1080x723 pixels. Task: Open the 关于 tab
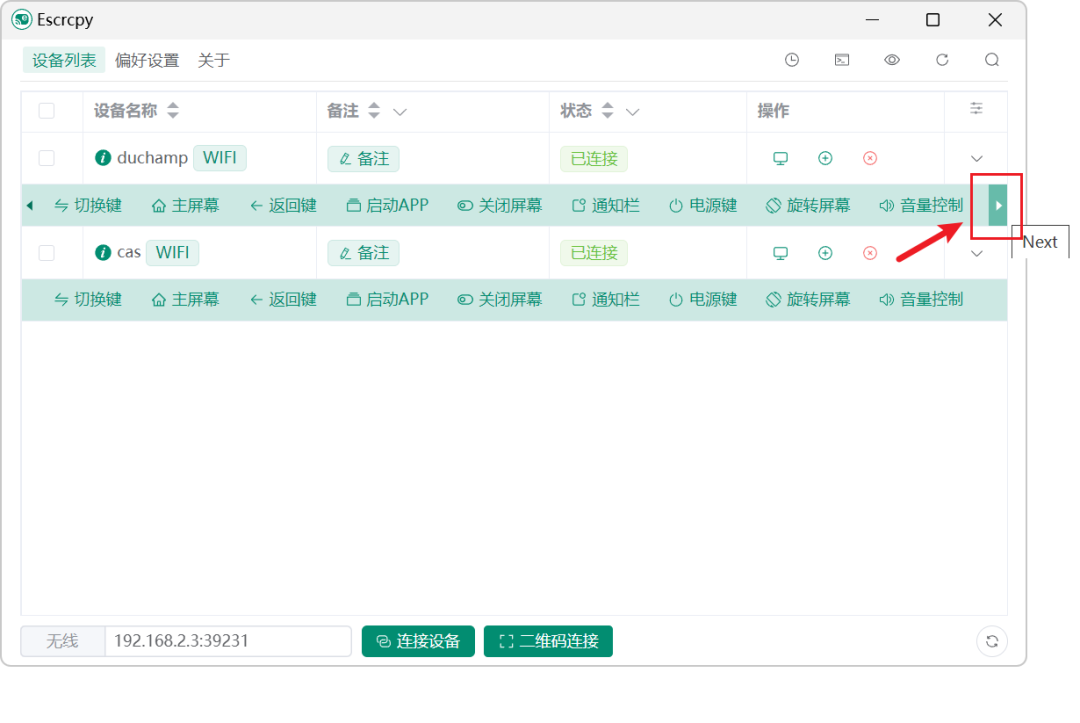[214, 60]
